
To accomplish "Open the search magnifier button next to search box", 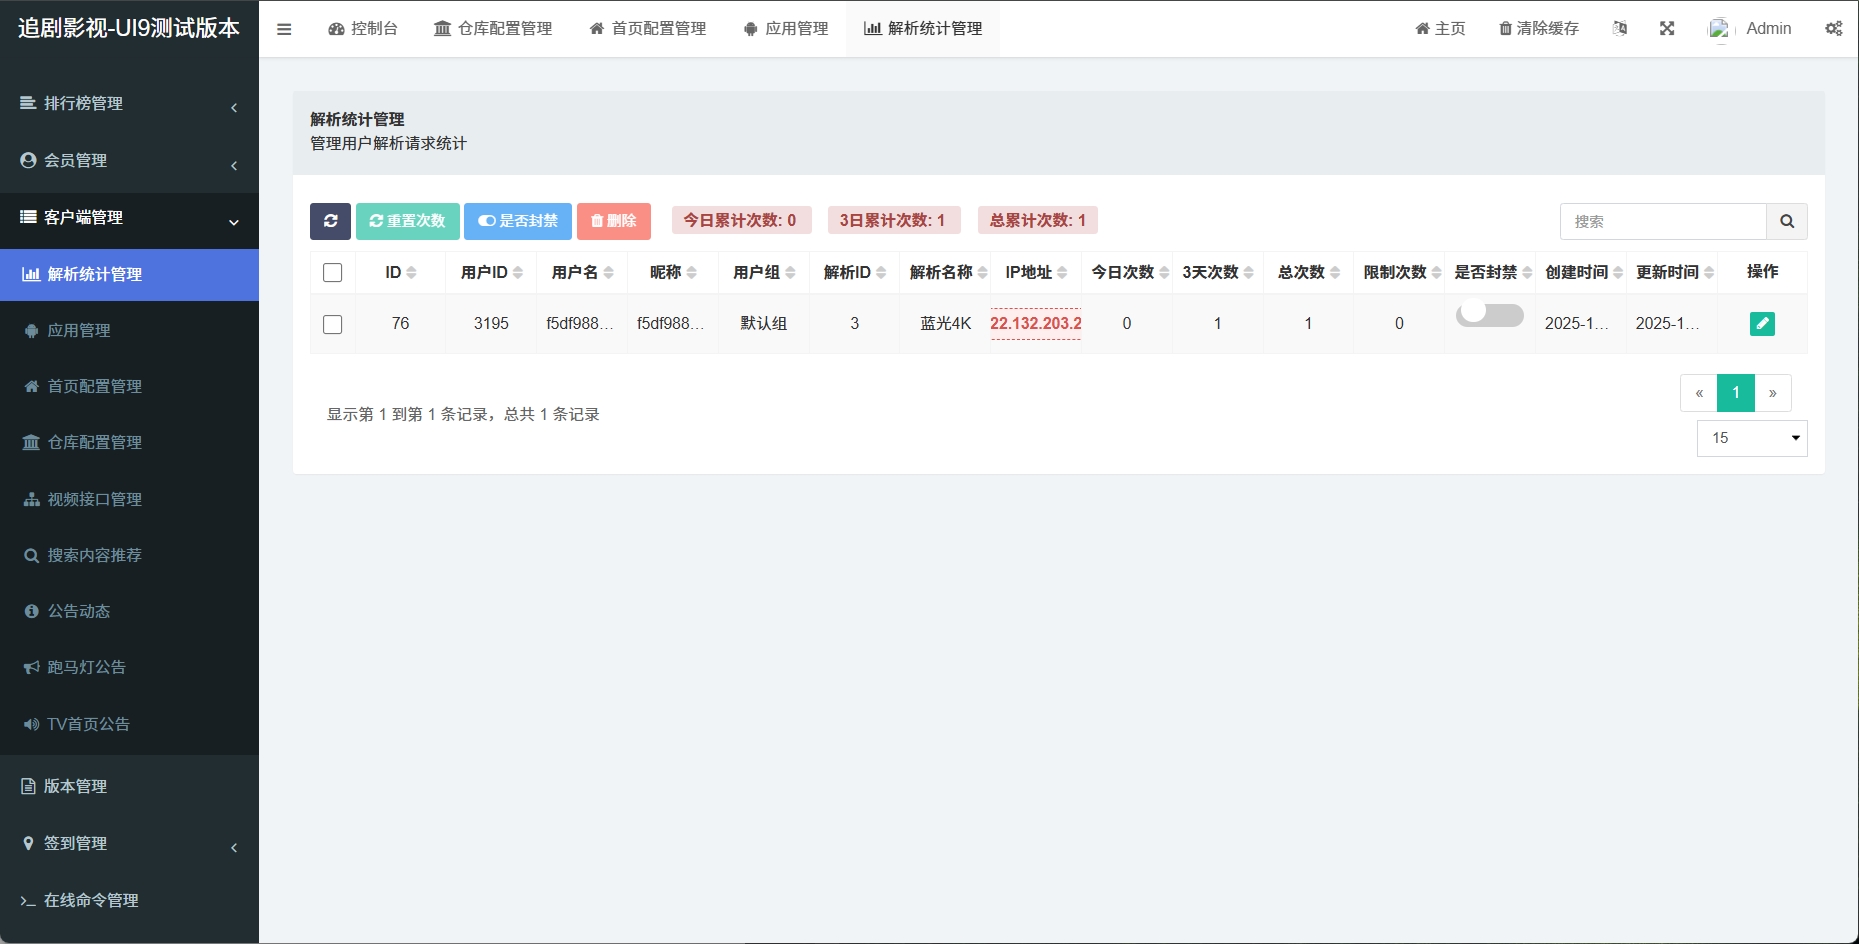I will [1787, 221].
